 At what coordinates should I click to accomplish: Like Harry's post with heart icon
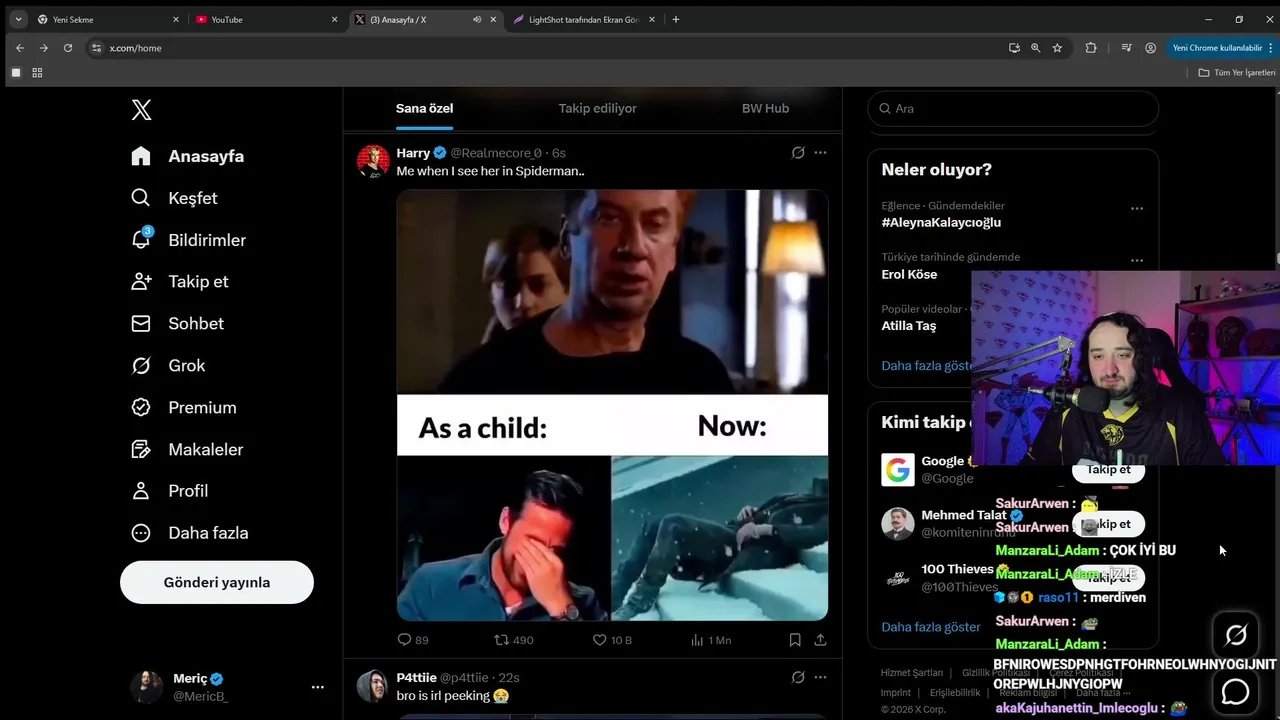[x=600, y=640]
